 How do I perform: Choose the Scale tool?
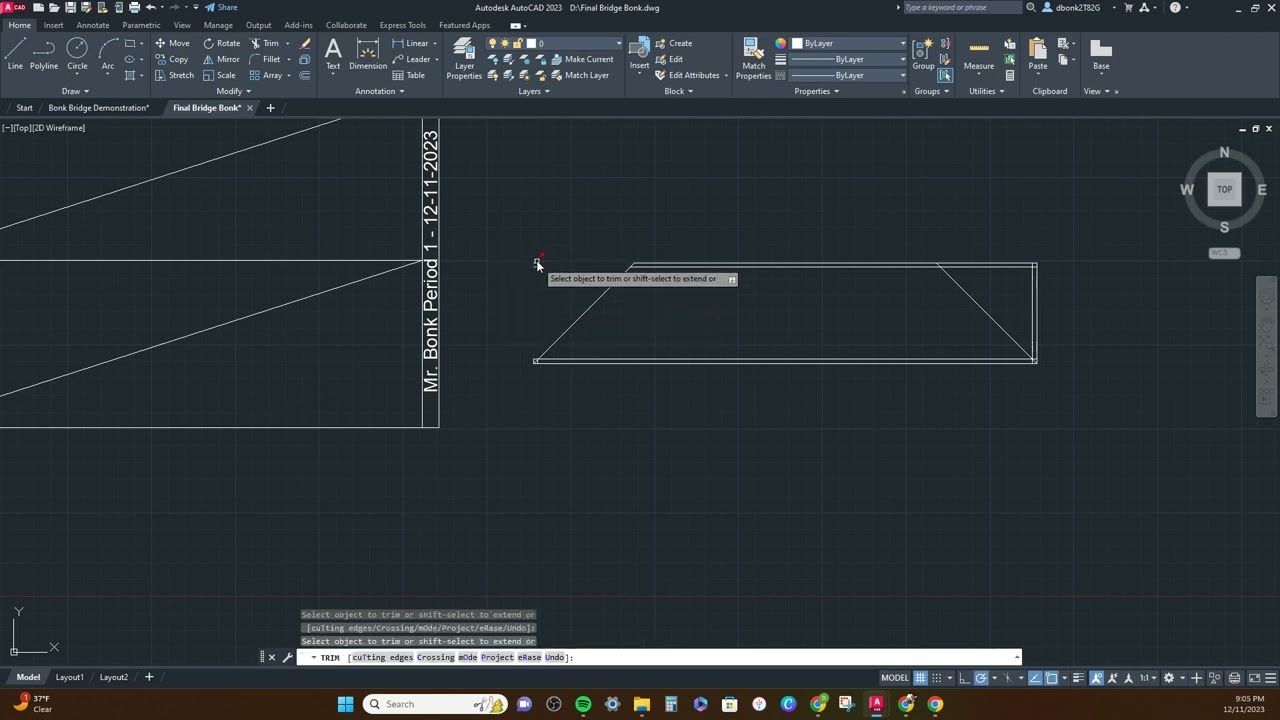click(219, 75)
